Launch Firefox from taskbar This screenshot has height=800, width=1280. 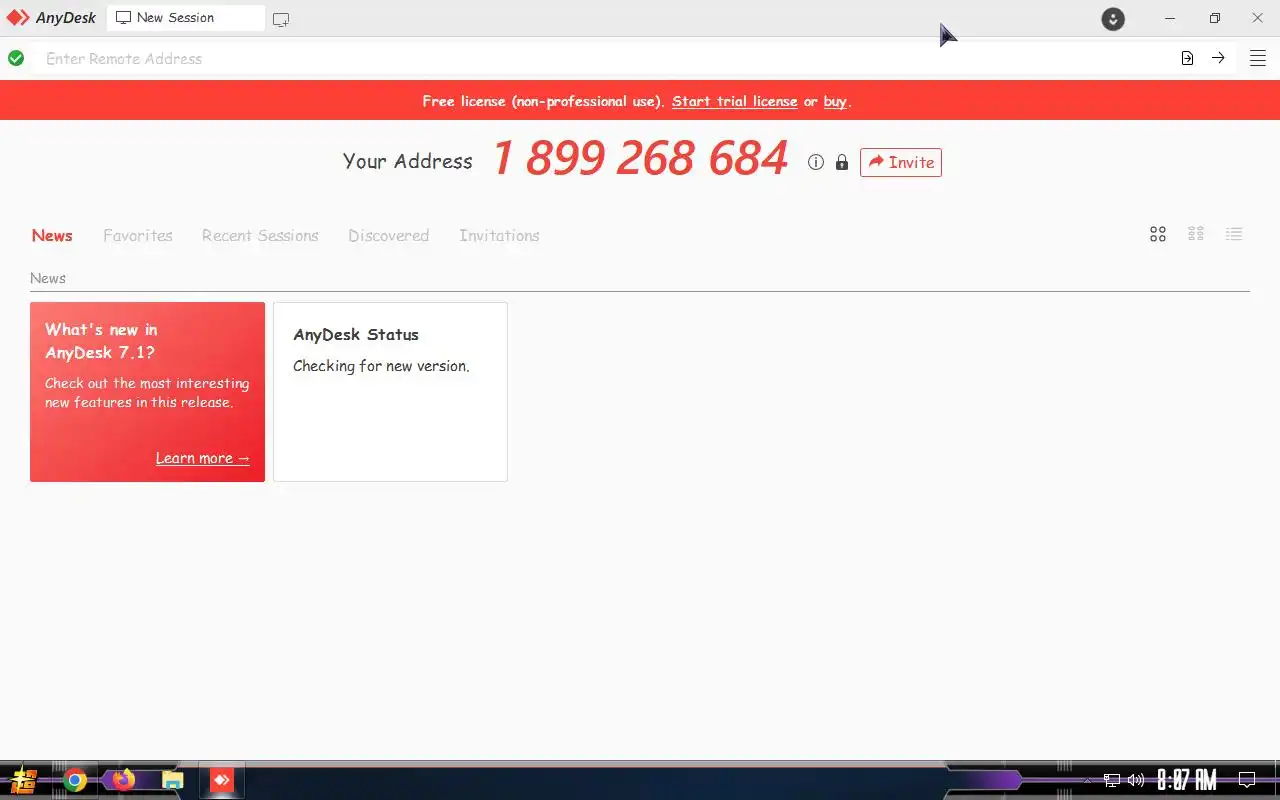pos(124,780)
